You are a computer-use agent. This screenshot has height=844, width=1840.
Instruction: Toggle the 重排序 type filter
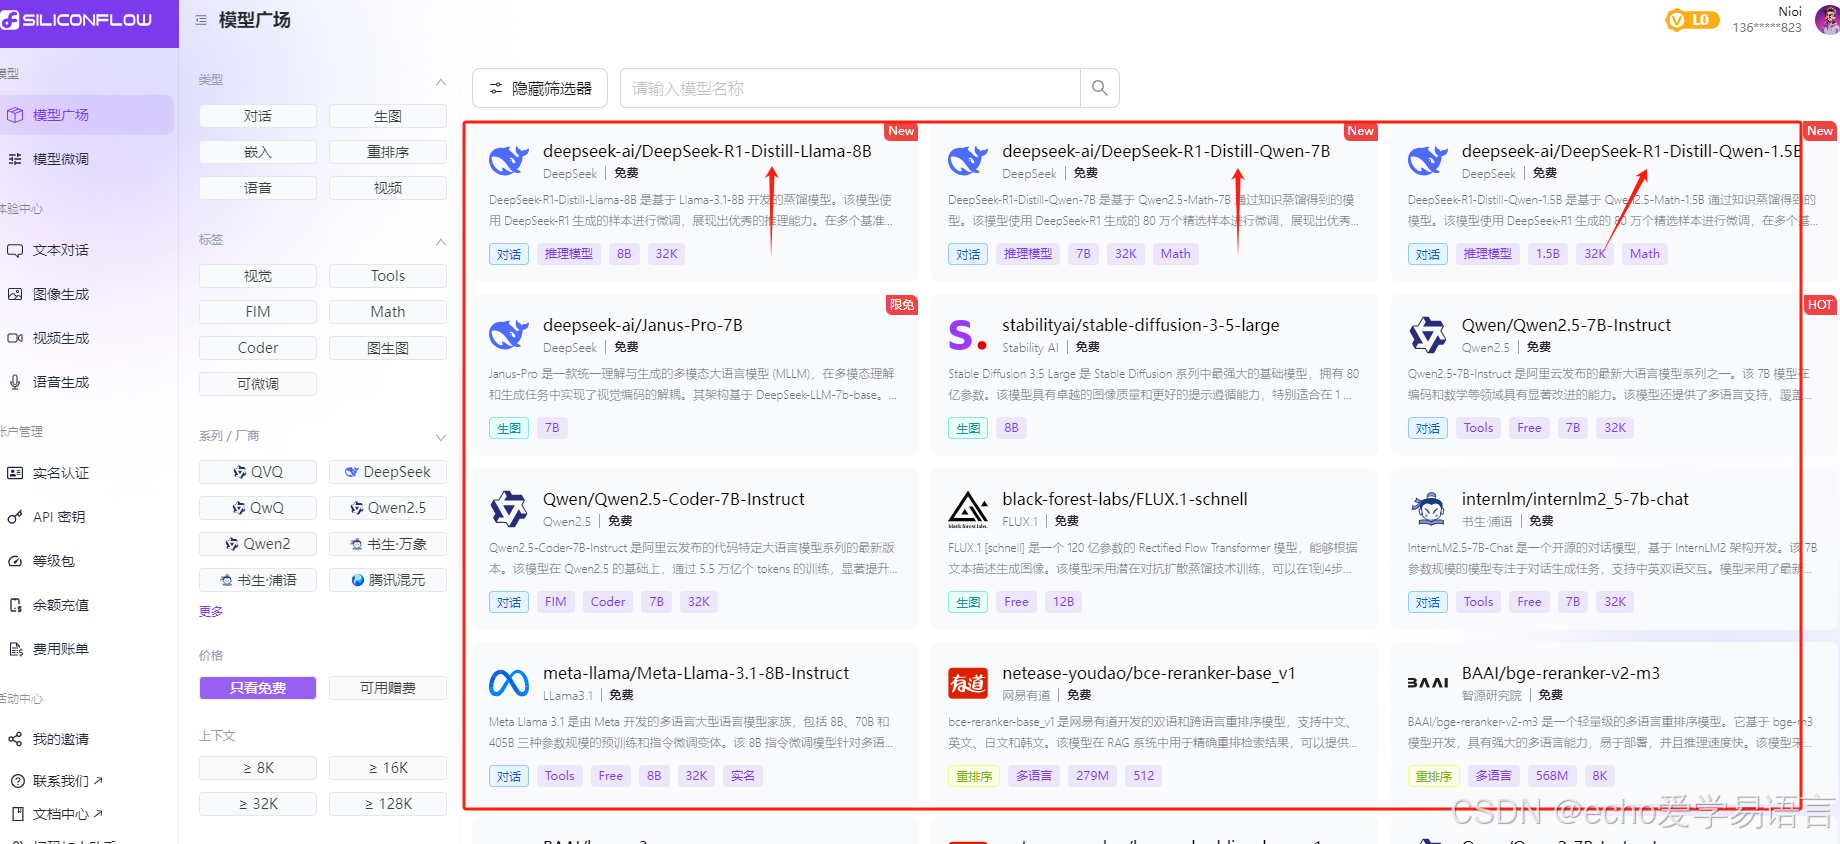coord(388,152)
